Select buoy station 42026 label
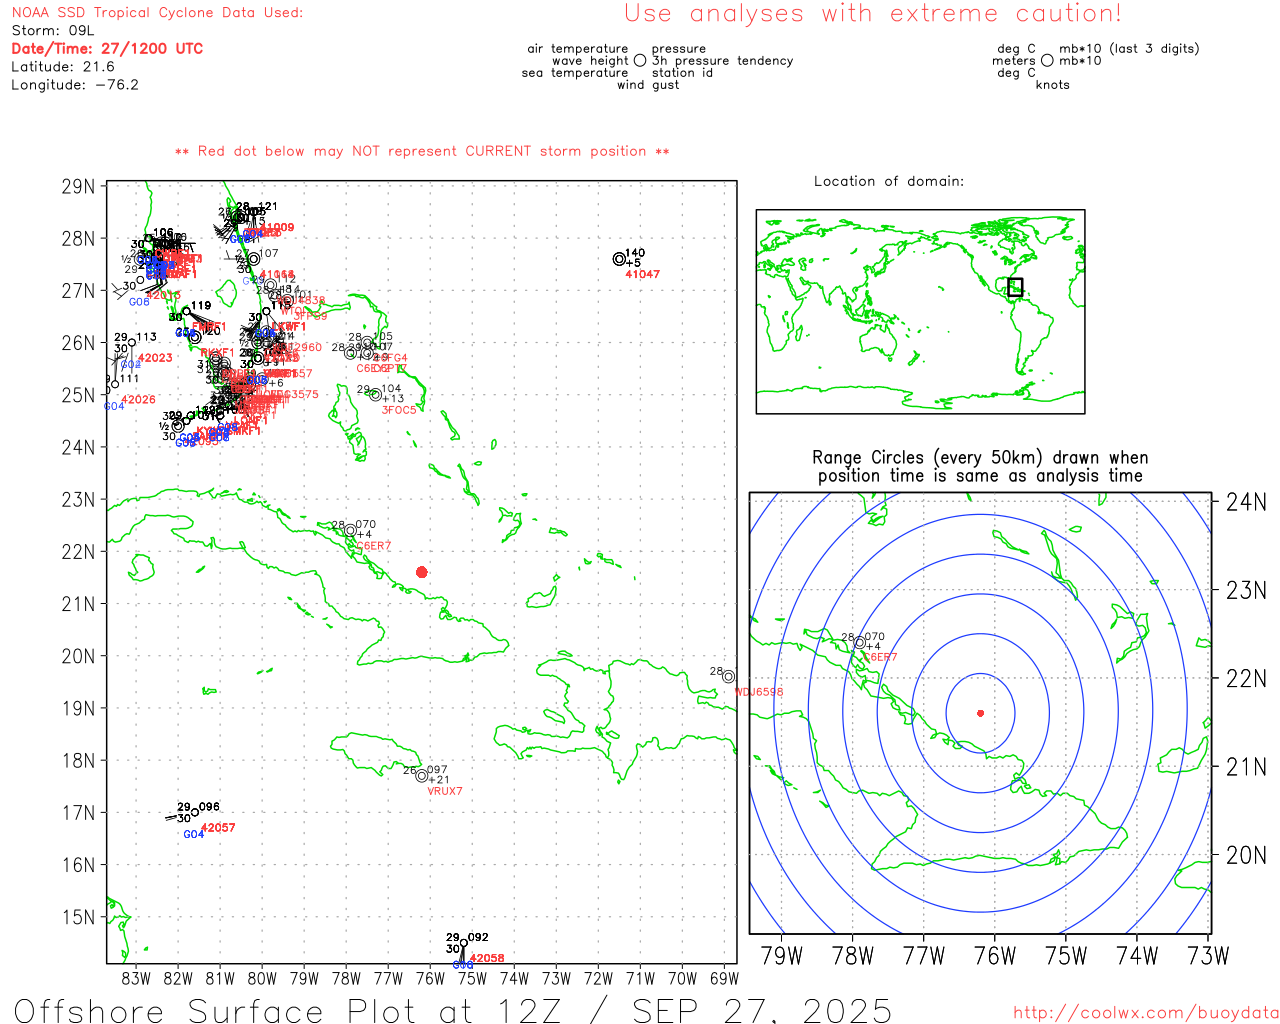Viewport: 1280px width, 1024px height. [x=138, y=400]
